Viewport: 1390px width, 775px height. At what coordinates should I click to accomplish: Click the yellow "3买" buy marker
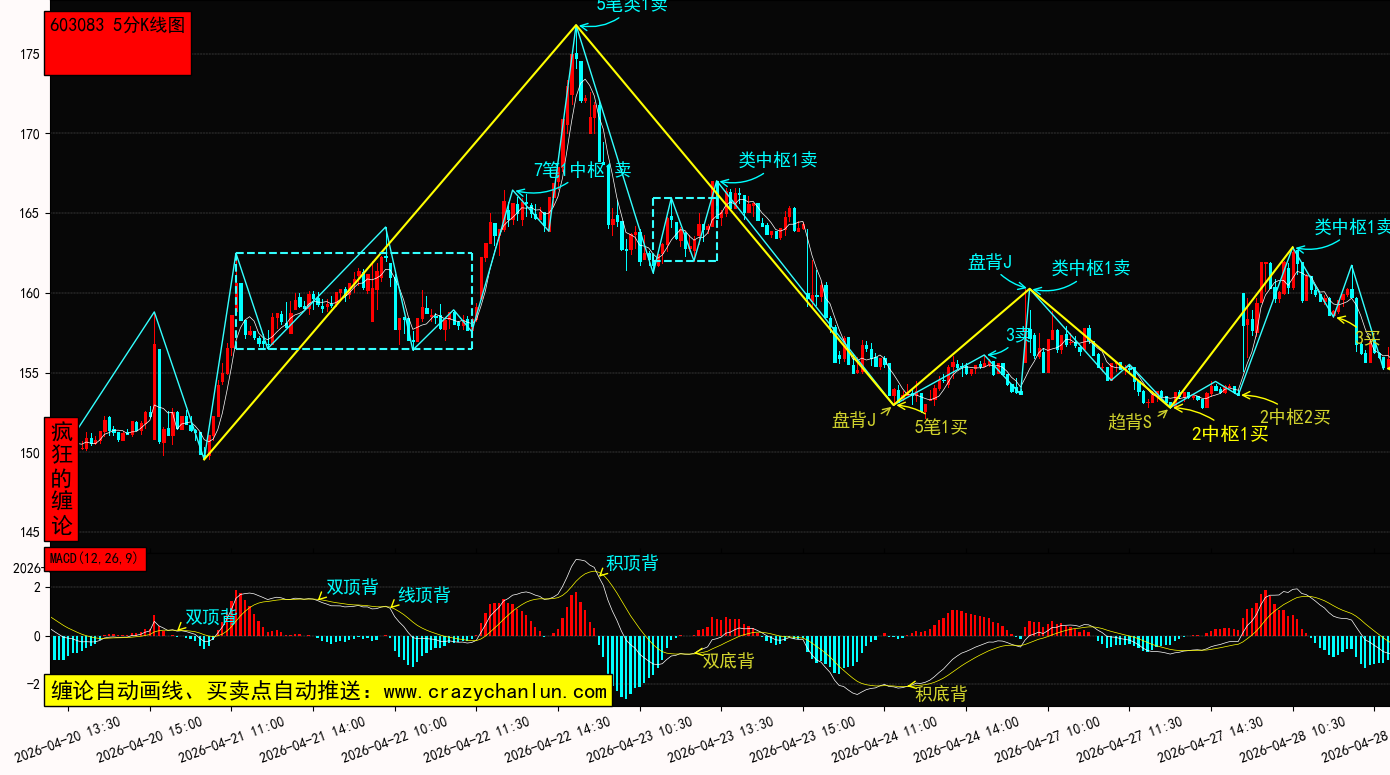tap(1367, 338)
